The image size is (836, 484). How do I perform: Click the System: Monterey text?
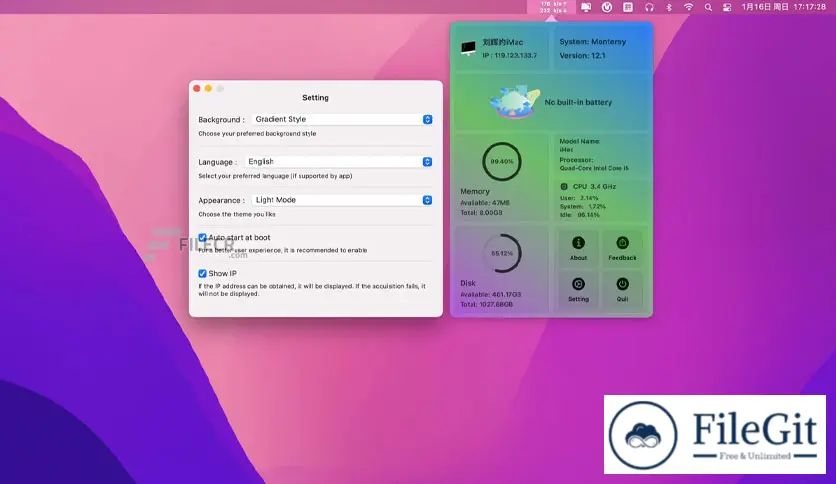pyautogui.click(x=592, y=42)
